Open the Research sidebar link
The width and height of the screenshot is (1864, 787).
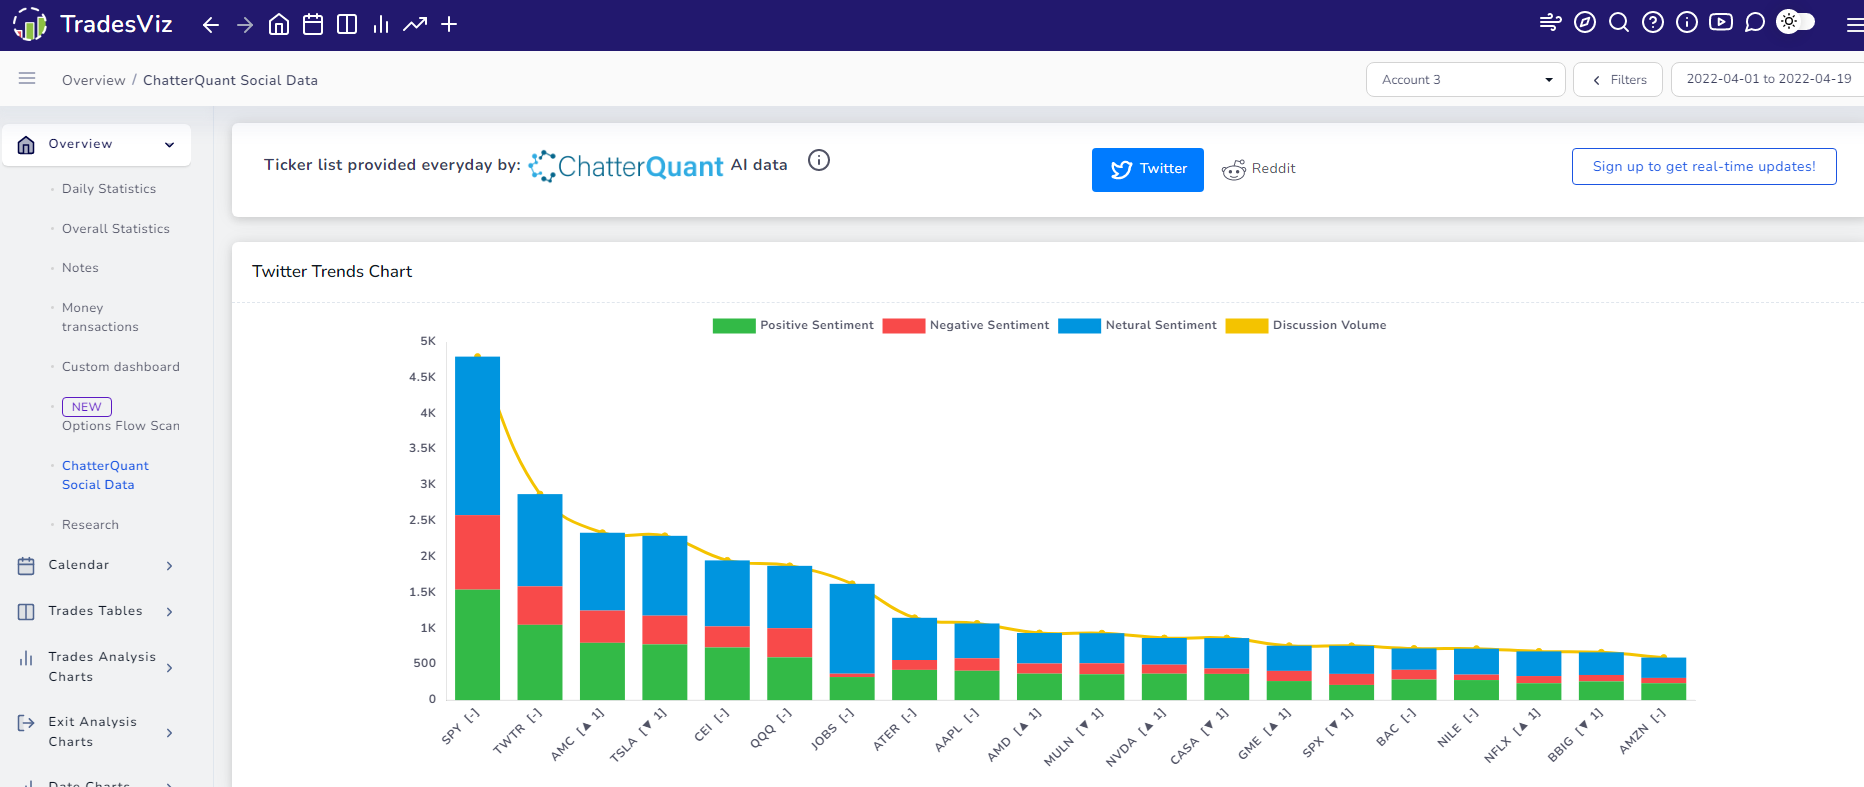coord(90,525)
